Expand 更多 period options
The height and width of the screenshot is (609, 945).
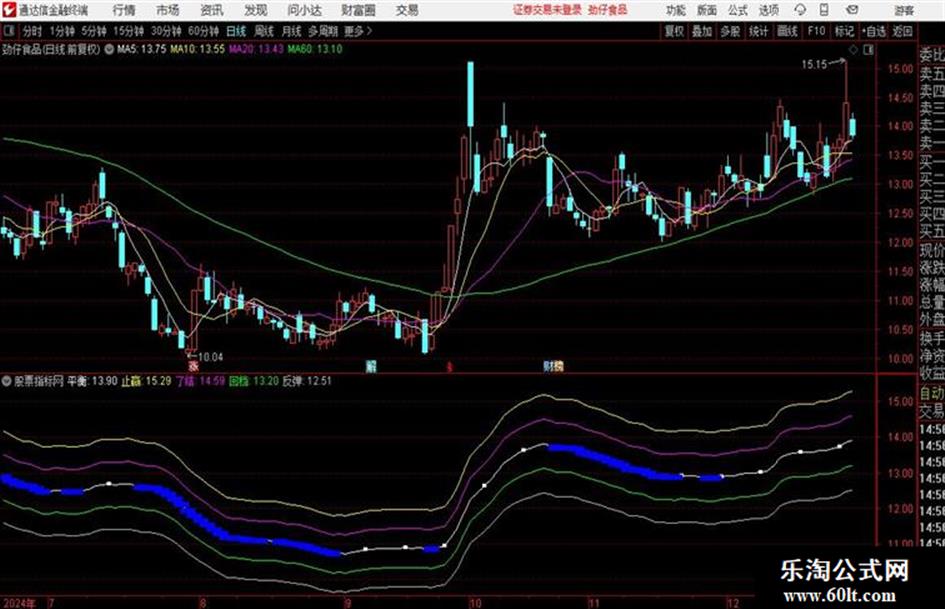pos(358,31)
